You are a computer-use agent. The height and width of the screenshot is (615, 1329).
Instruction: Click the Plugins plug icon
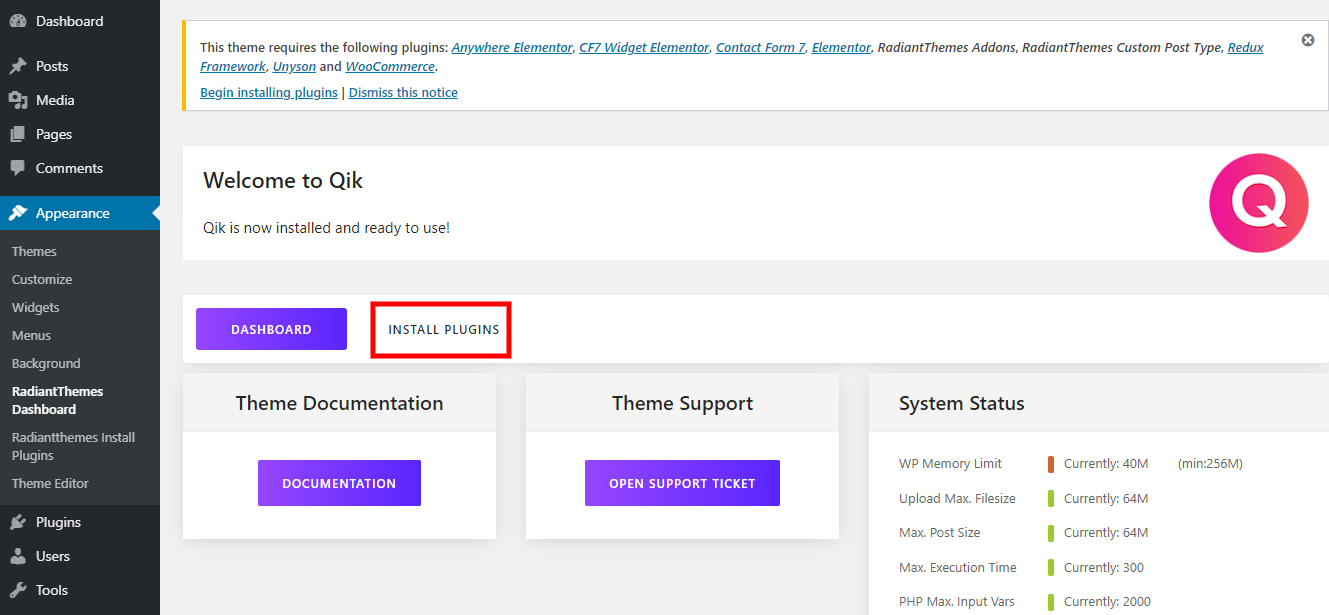tap(18, 522)
